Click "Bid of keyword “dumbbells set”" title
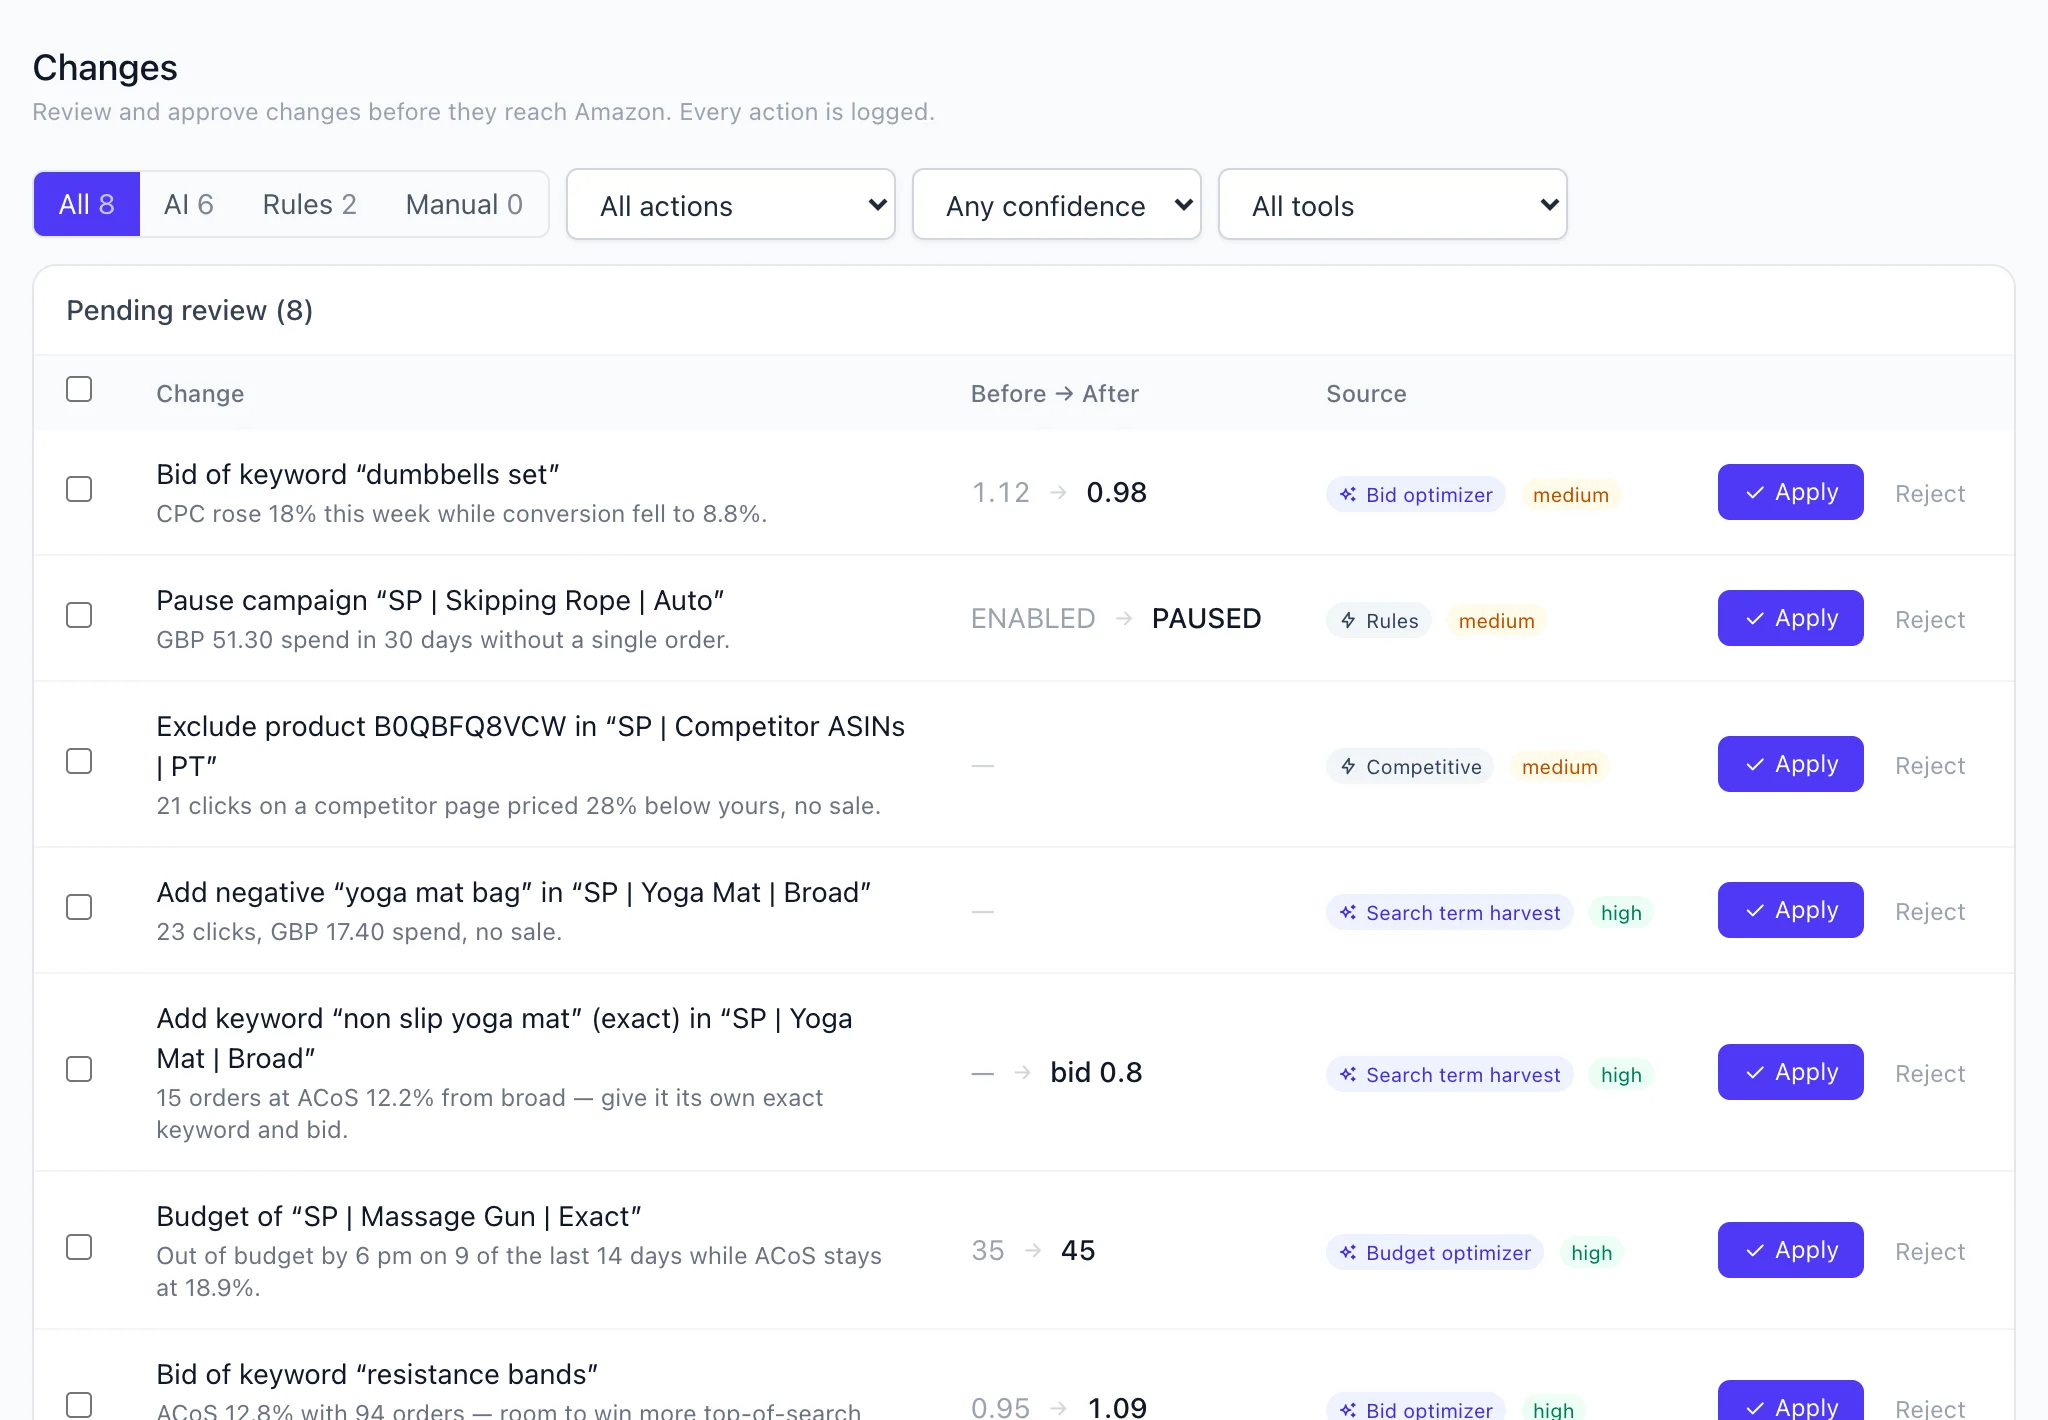 click(x=358, y=474)
